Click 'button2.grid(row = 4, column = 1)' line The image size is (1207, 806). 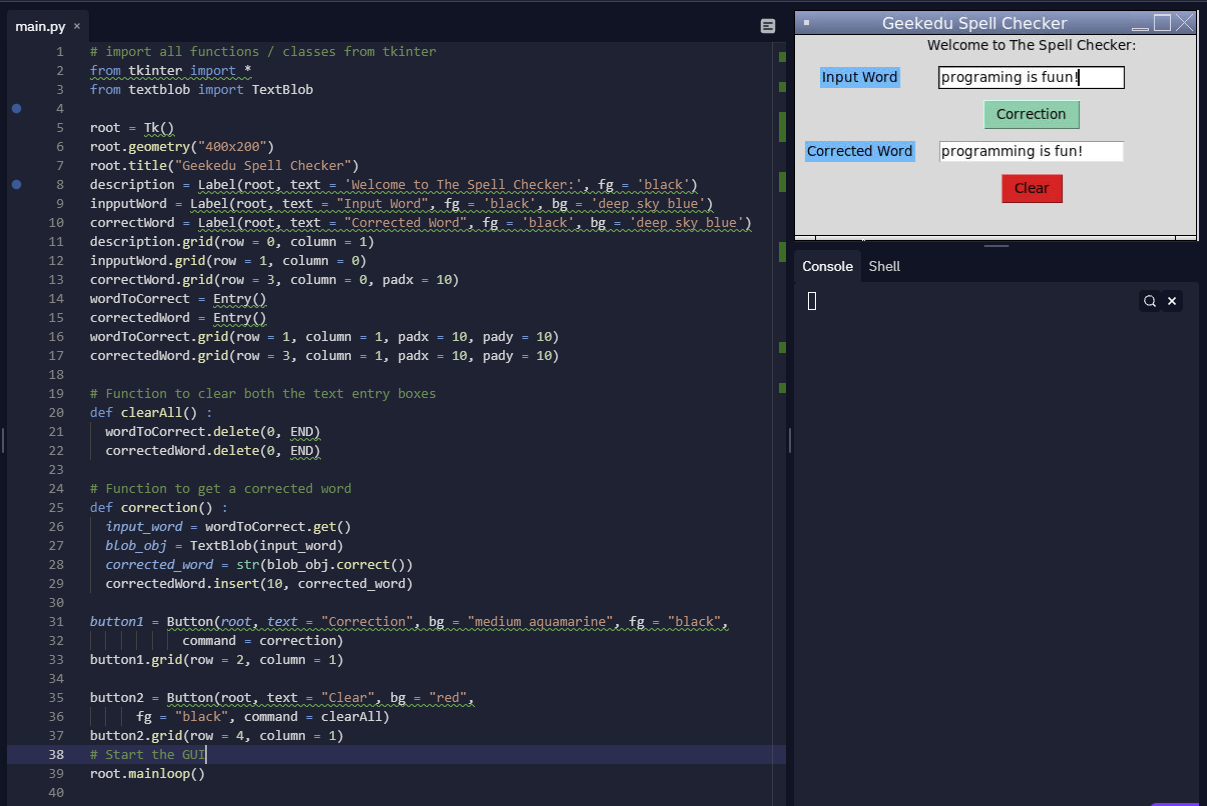click(x=216, y=735)
